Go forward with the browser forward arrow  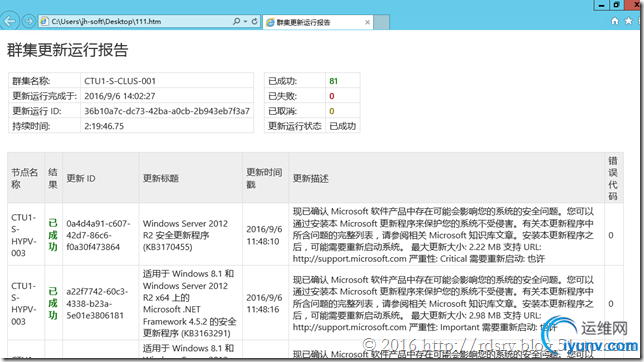click(x=29, y=21)
